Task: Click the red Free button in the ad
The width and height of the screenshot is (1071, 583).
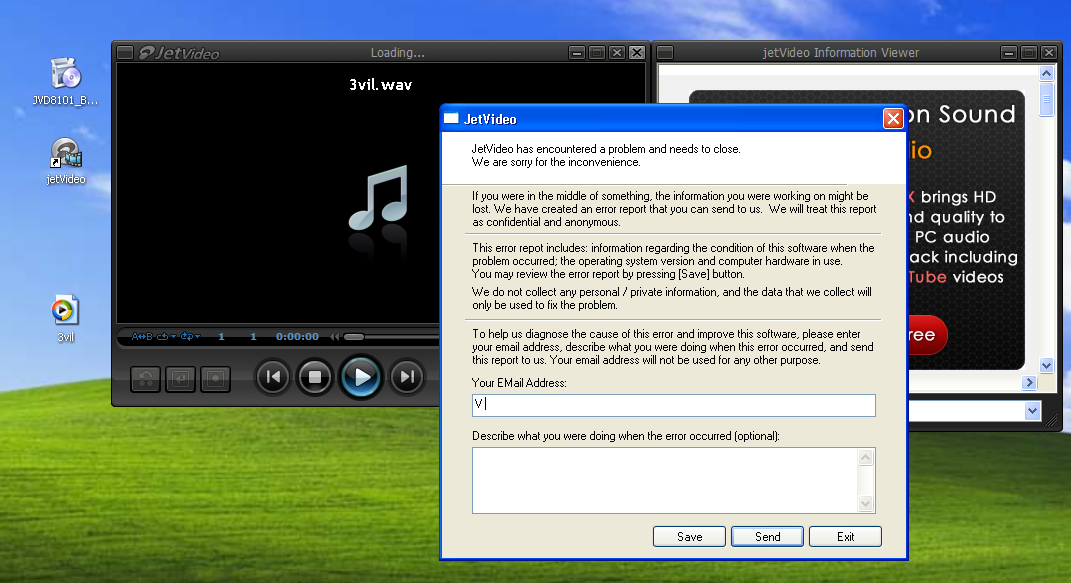Action: point(928,335)
